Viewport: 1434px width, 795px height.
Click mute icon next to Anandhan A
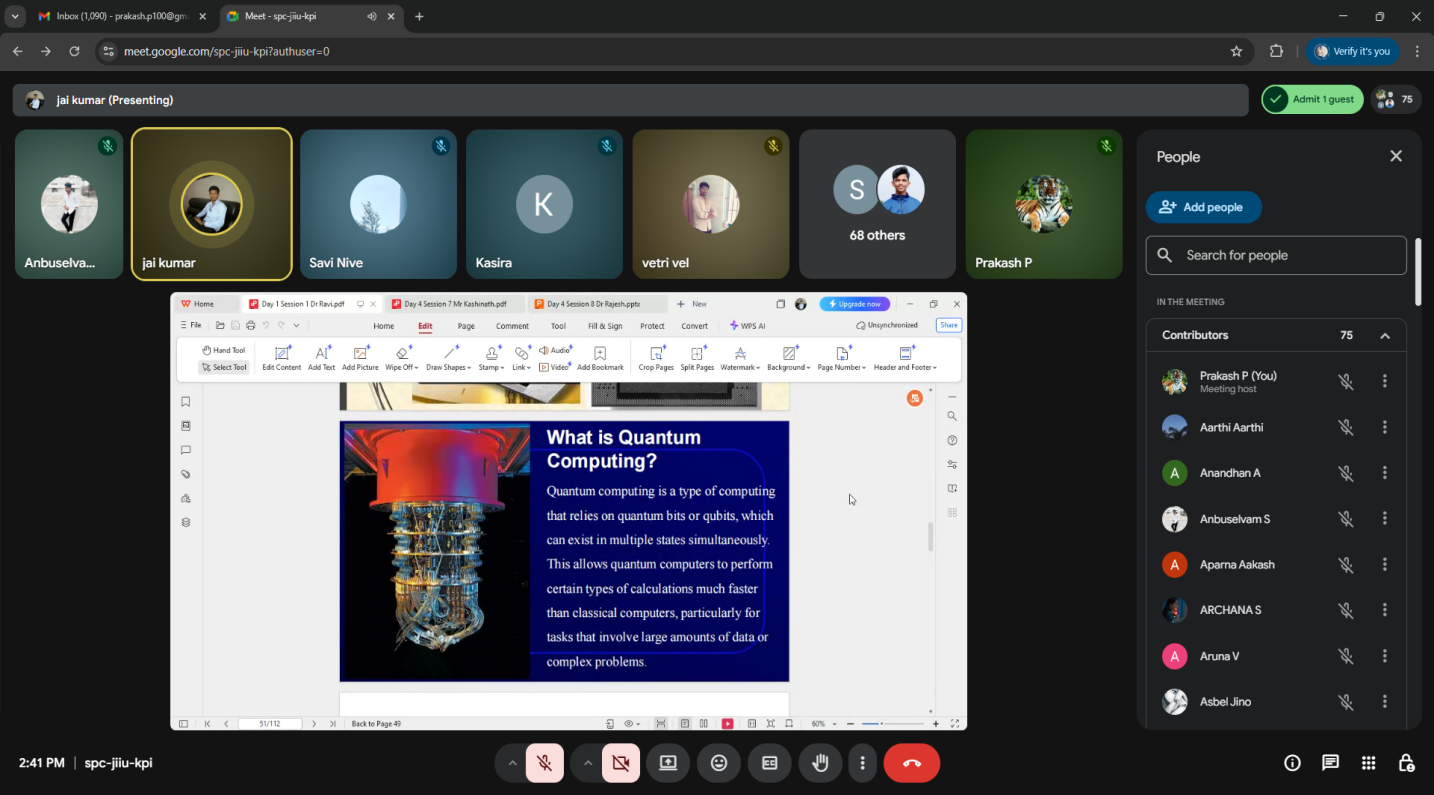(x=1346, y=473)
